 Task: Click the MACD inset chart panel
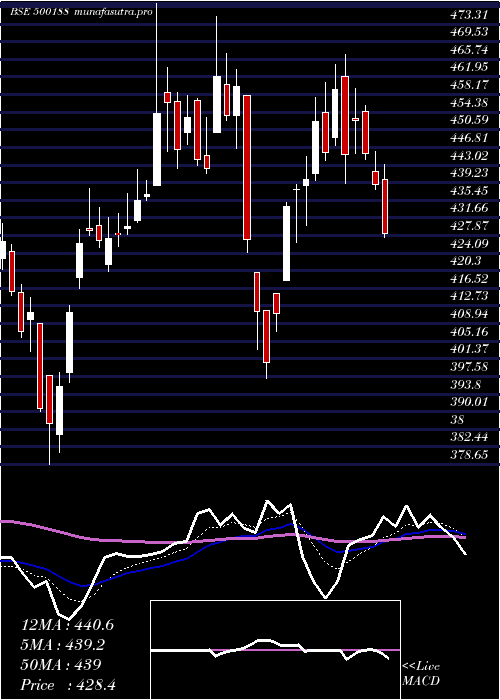[x=275, y=650]
